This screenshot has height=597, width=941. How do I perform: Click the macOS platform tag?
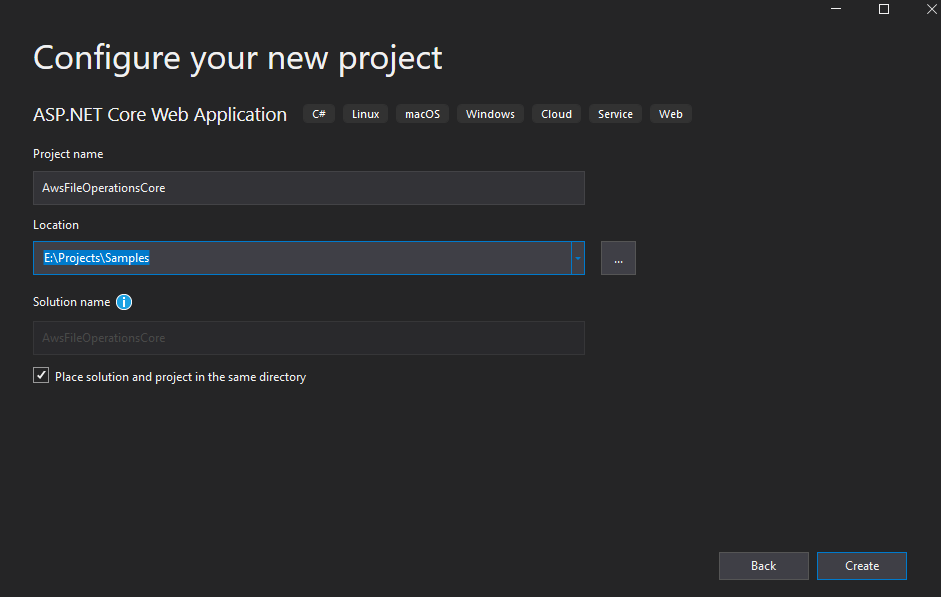pos(422,114)
